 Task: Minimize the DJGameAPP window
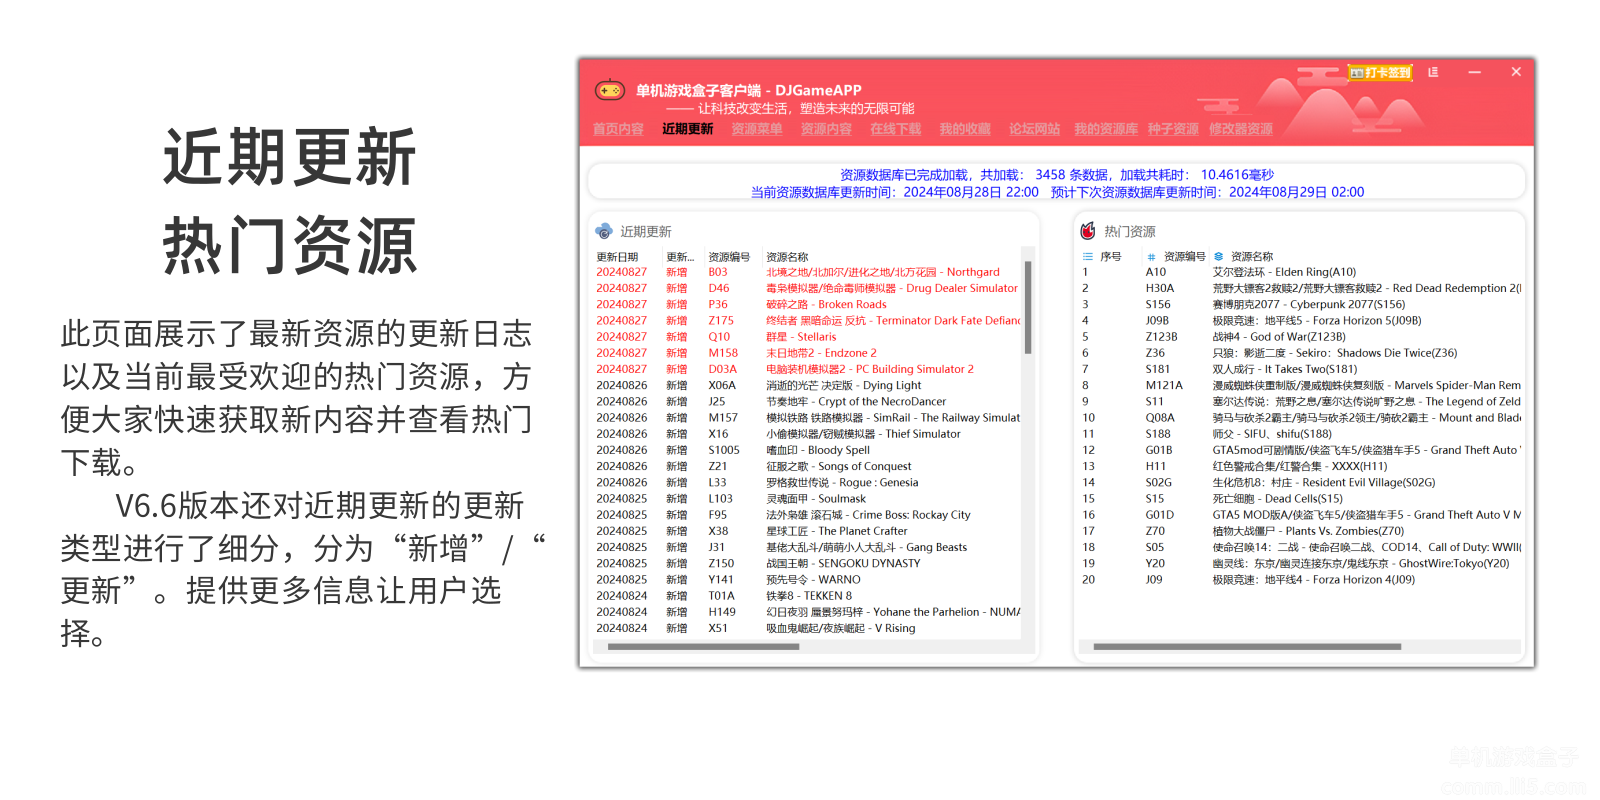tap(1474, 72)
